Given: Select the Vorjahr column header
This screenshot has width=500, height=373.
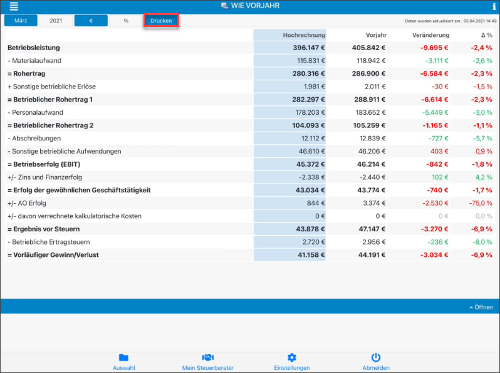Looking at the screenshot, I should (x=376, y=35).
